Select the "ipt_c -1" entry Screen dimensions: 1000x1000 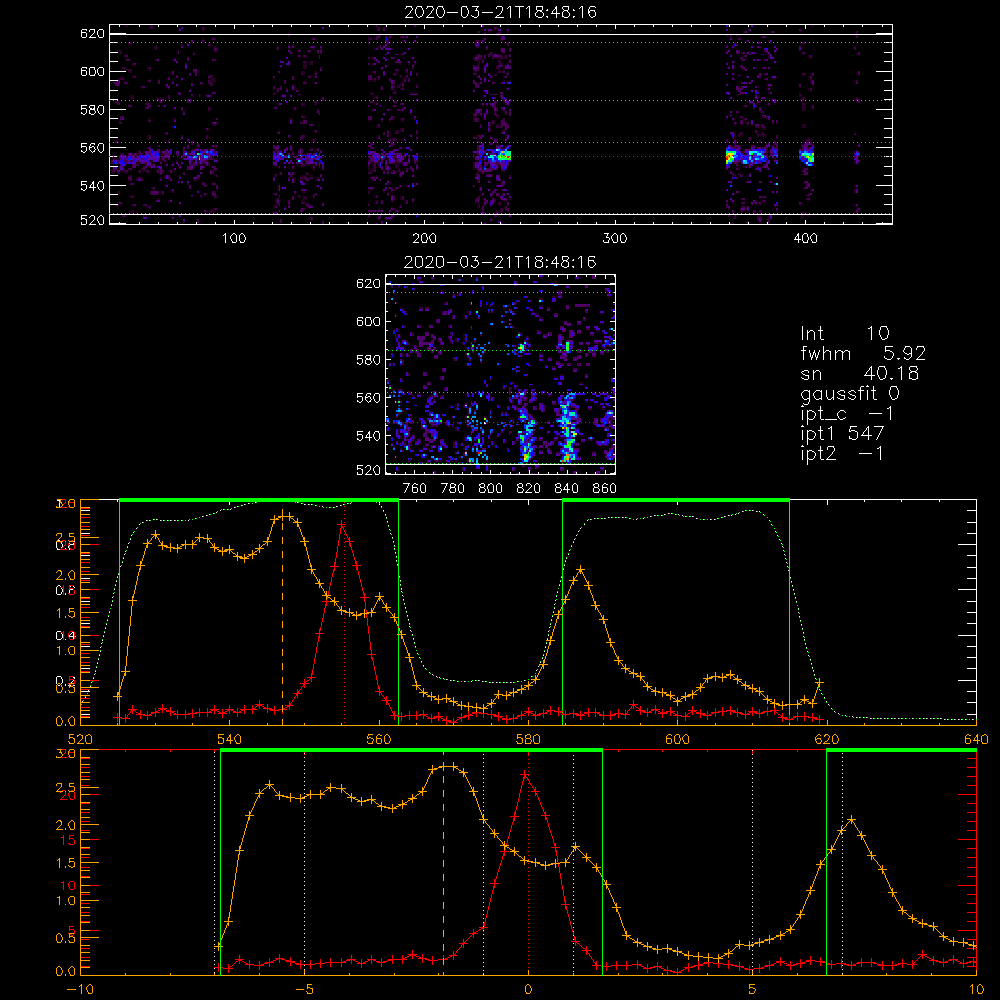848,414
